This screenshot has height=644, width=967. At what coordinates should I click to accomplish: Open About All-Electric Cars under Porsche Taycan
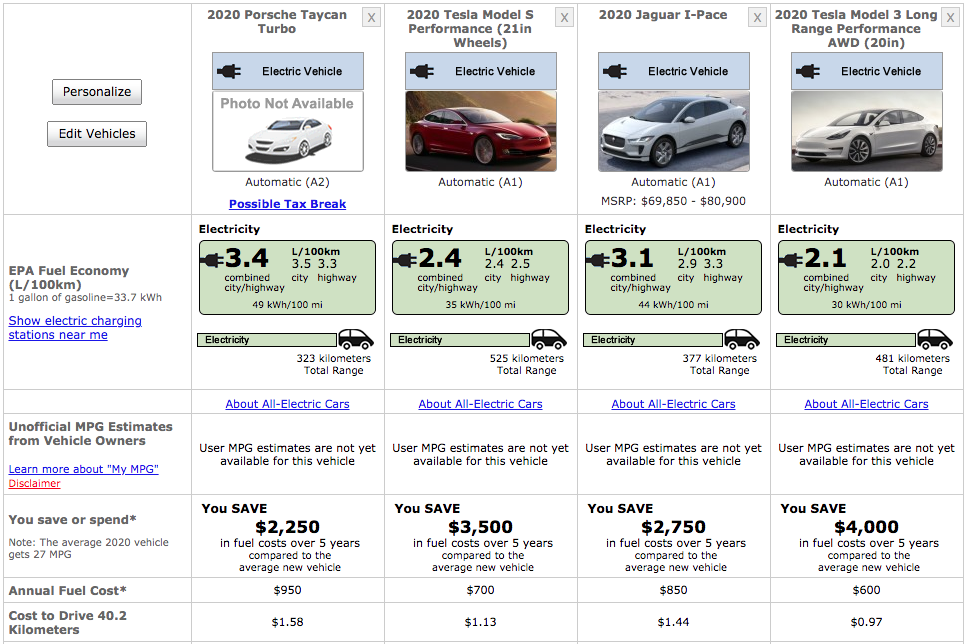[287, 404]
